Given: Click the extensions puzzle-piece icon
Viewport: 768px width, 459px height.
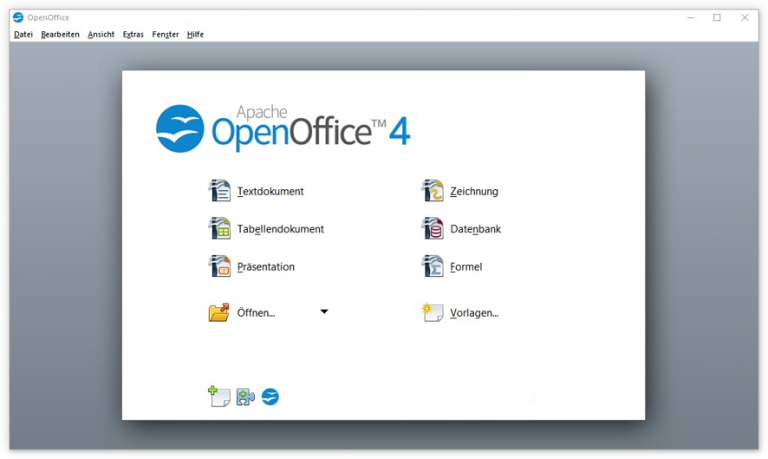Looking at the screenshot, I should pos(245,397).
